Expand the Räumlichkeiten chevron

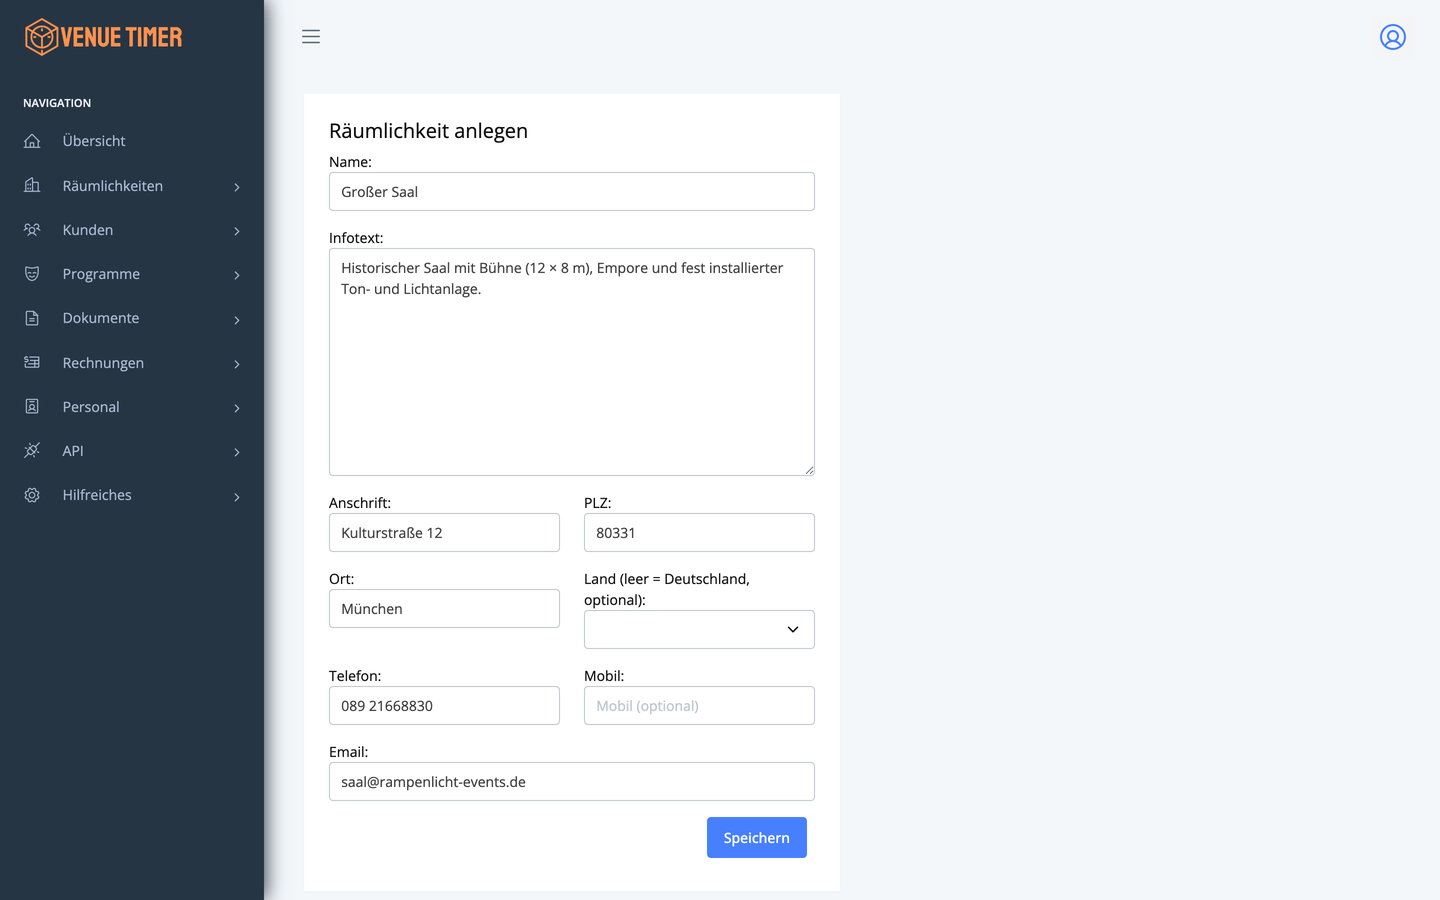click(x=237, y=187)
